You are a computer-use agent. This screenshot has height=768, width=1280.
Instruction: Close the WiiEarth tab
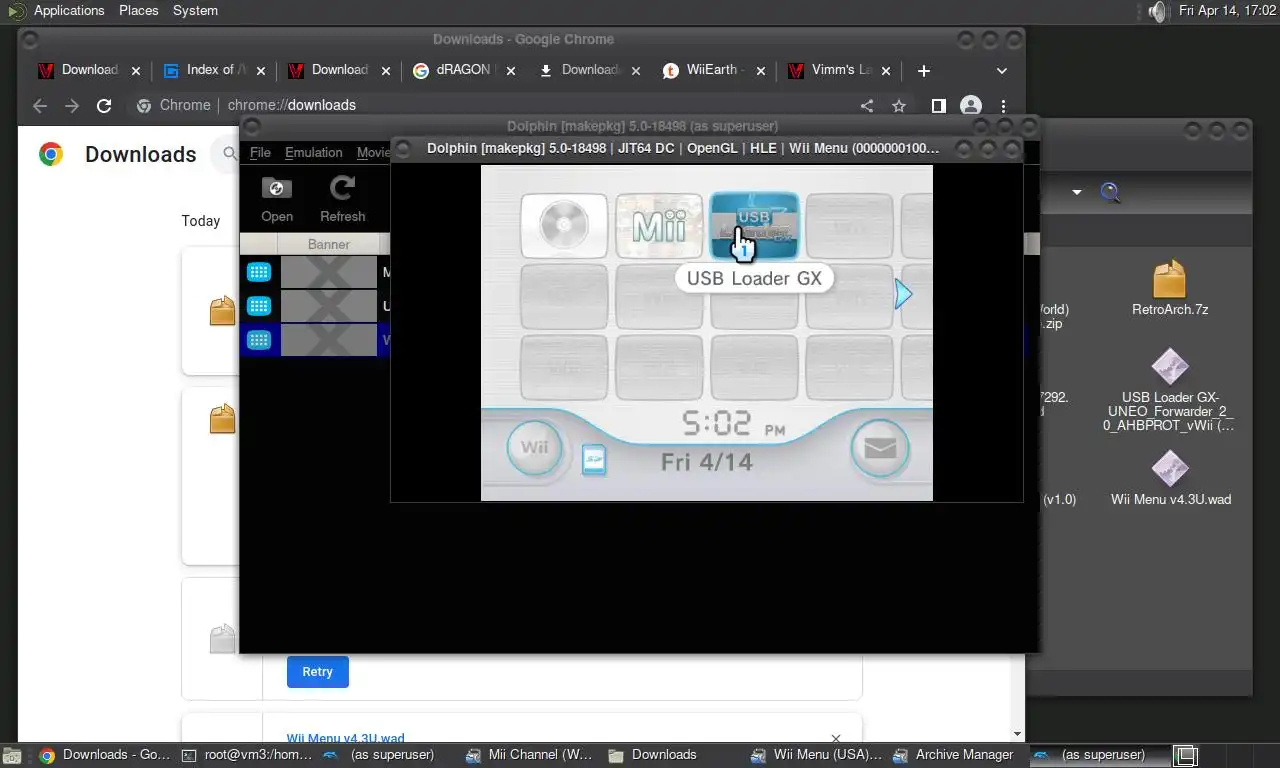(x=761, y=71)
